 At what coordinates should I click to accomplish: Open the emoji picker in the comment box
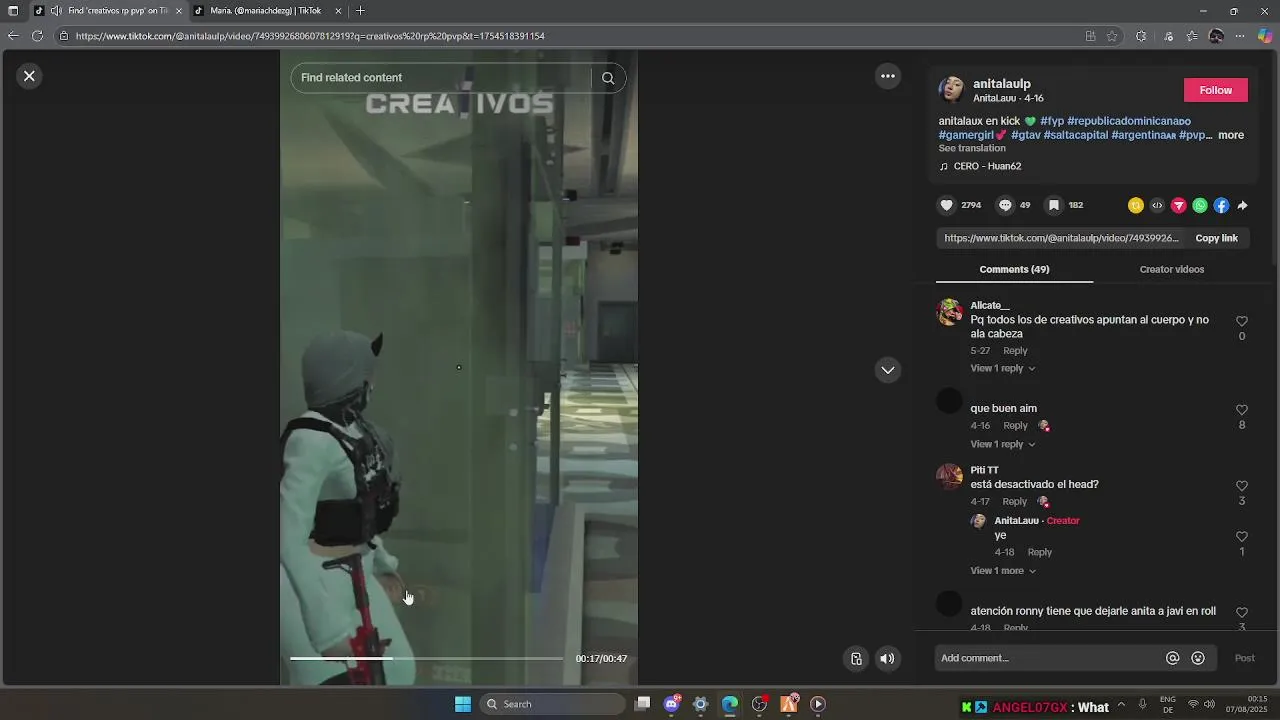tap(1198, 658)
